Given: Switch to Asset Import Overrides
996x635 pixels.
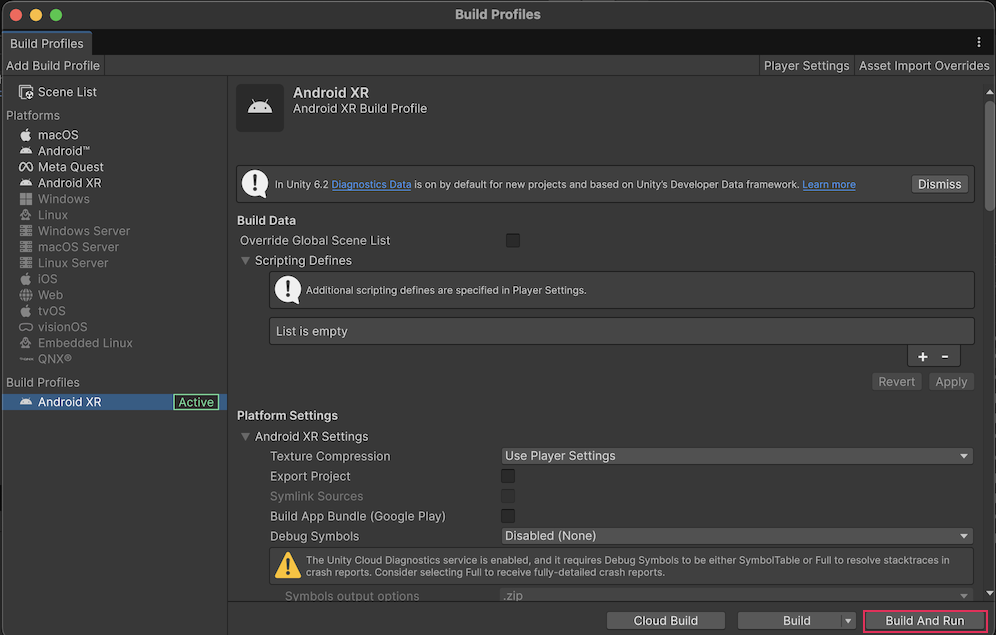Looking at the screenshot, I should [x=924, y=66].
